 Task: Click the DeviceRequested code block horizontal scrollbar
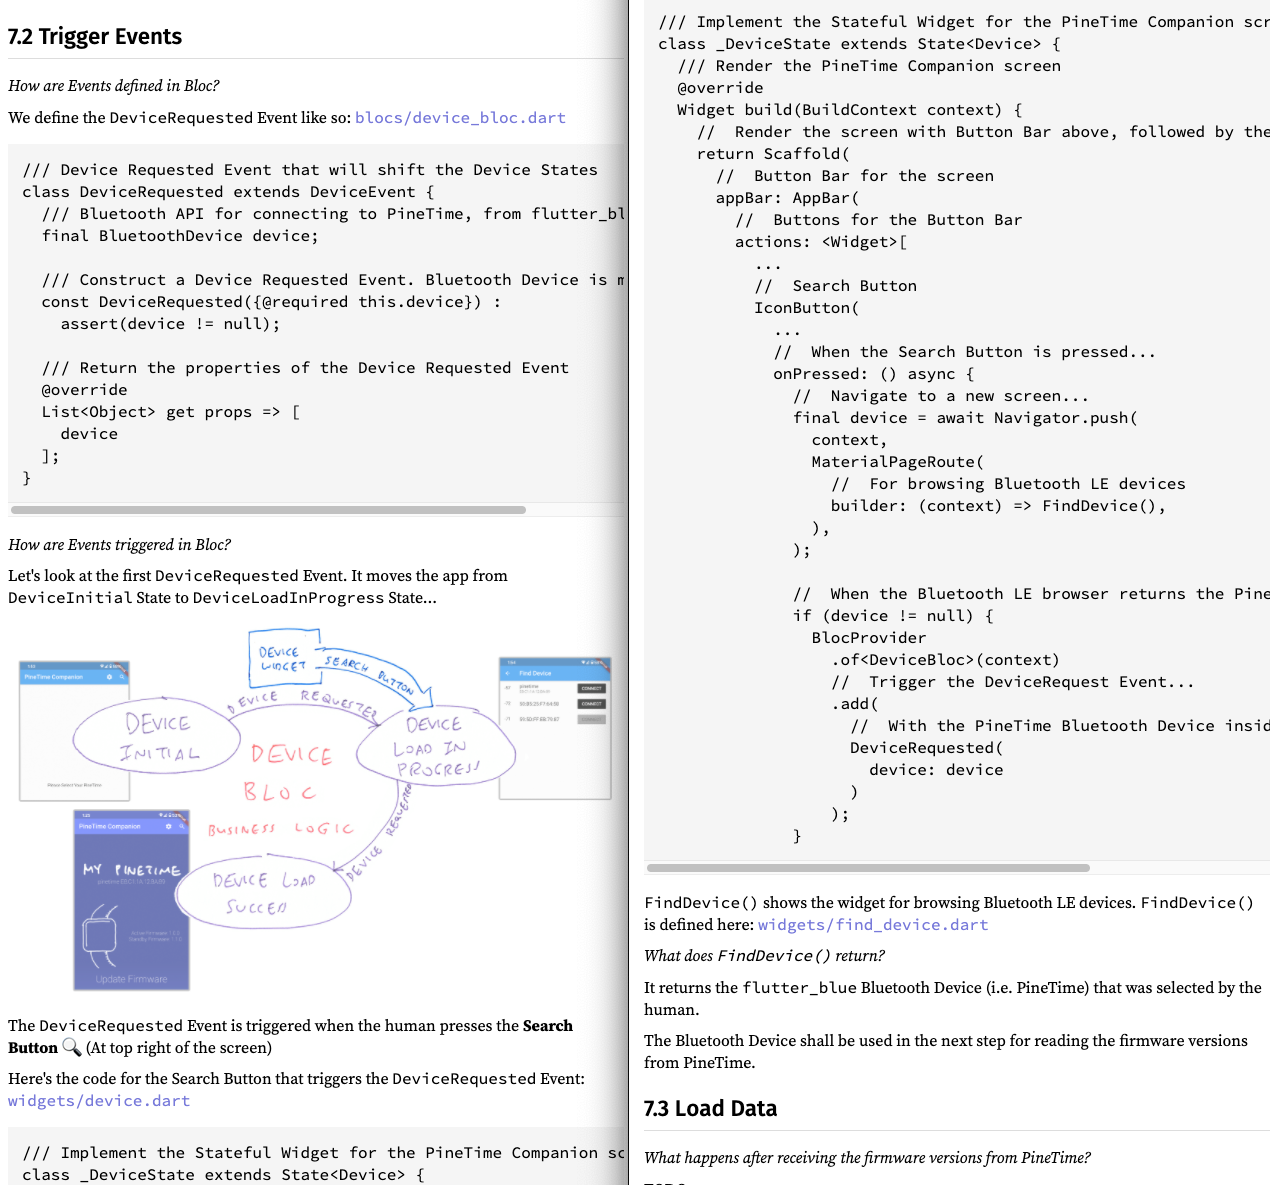[x=268, y=510]
